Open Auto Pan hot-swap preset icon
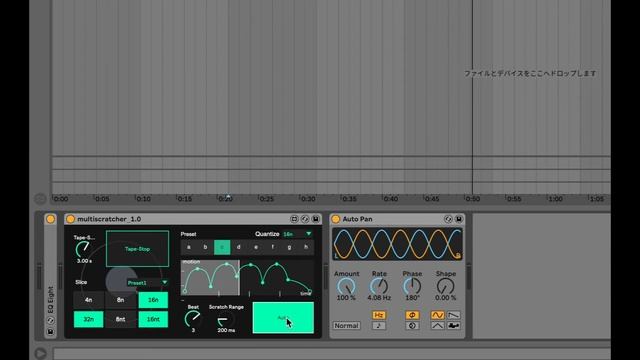The width and height of the screenshot is (640, 360). point(448,219)
